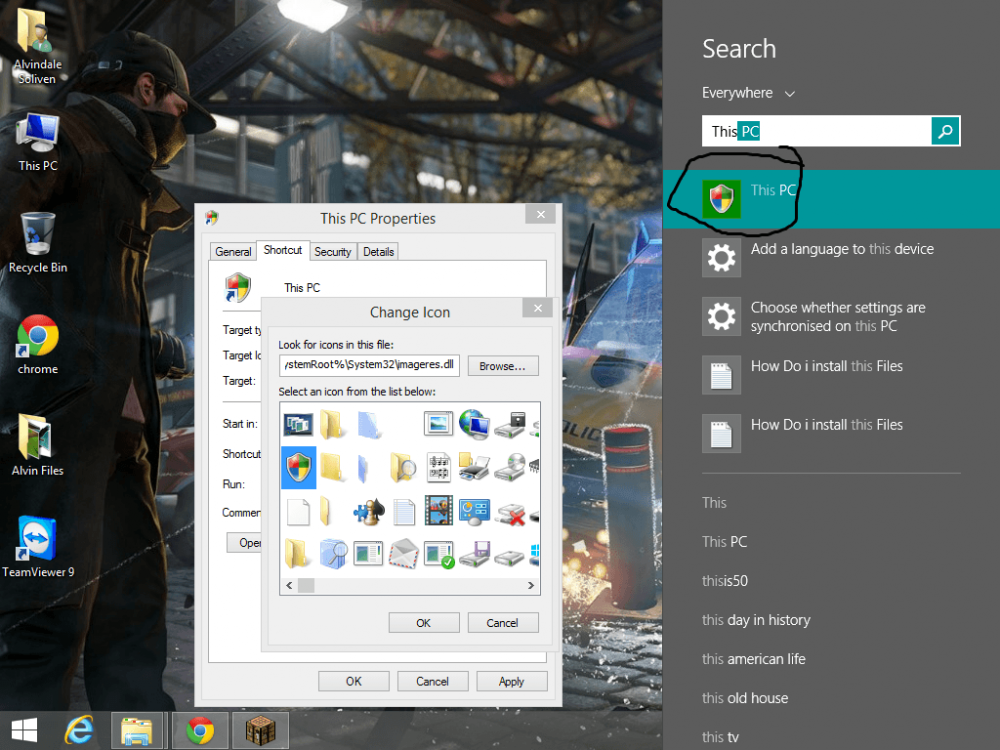Pick the film strip video icon
This screenshot has height=750, width=1000.
(x=439, y=511)
